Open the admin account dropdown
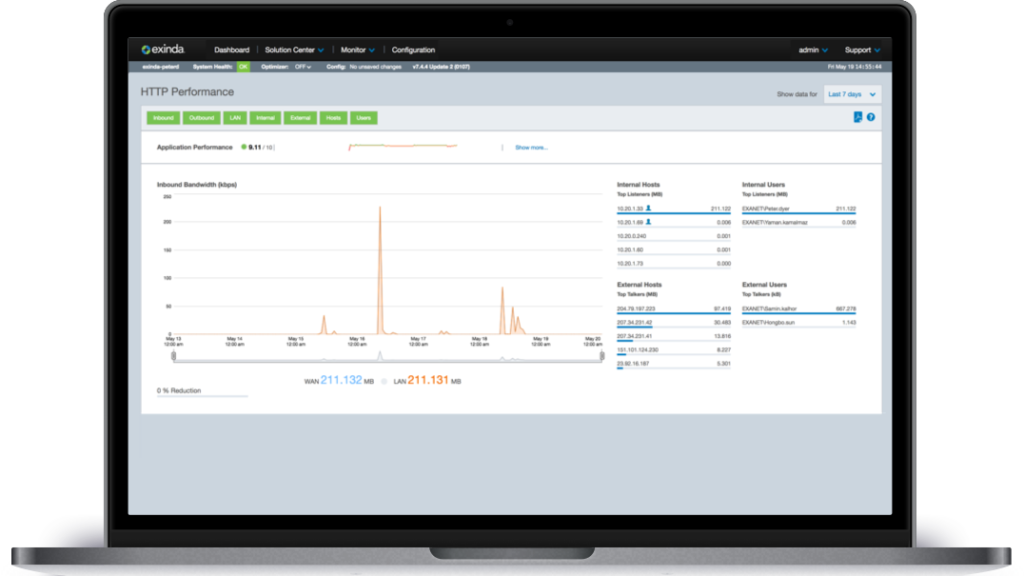The image size is (1024, 576). pyautogui.click(x=813, y=50)
